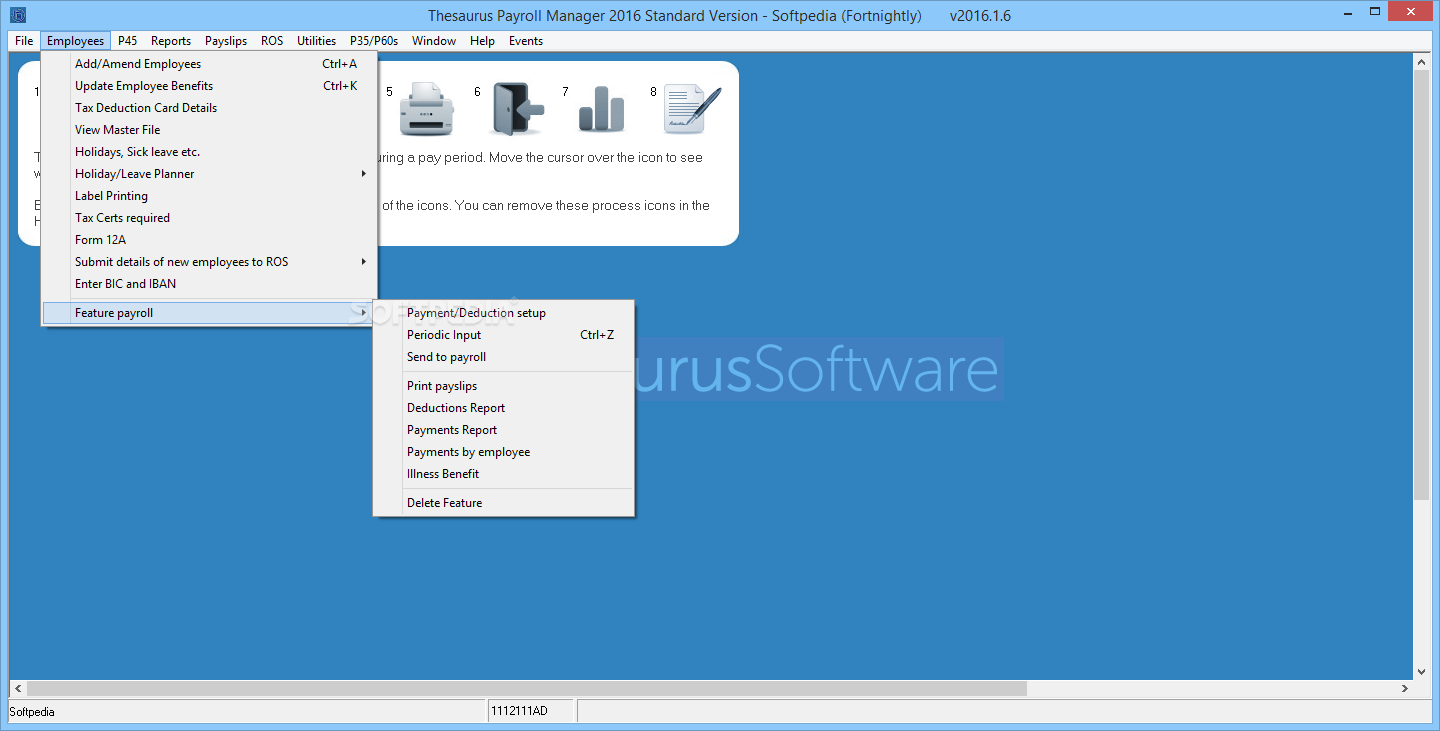
Task: Open the Payments Report
Action: coord(504,430)
